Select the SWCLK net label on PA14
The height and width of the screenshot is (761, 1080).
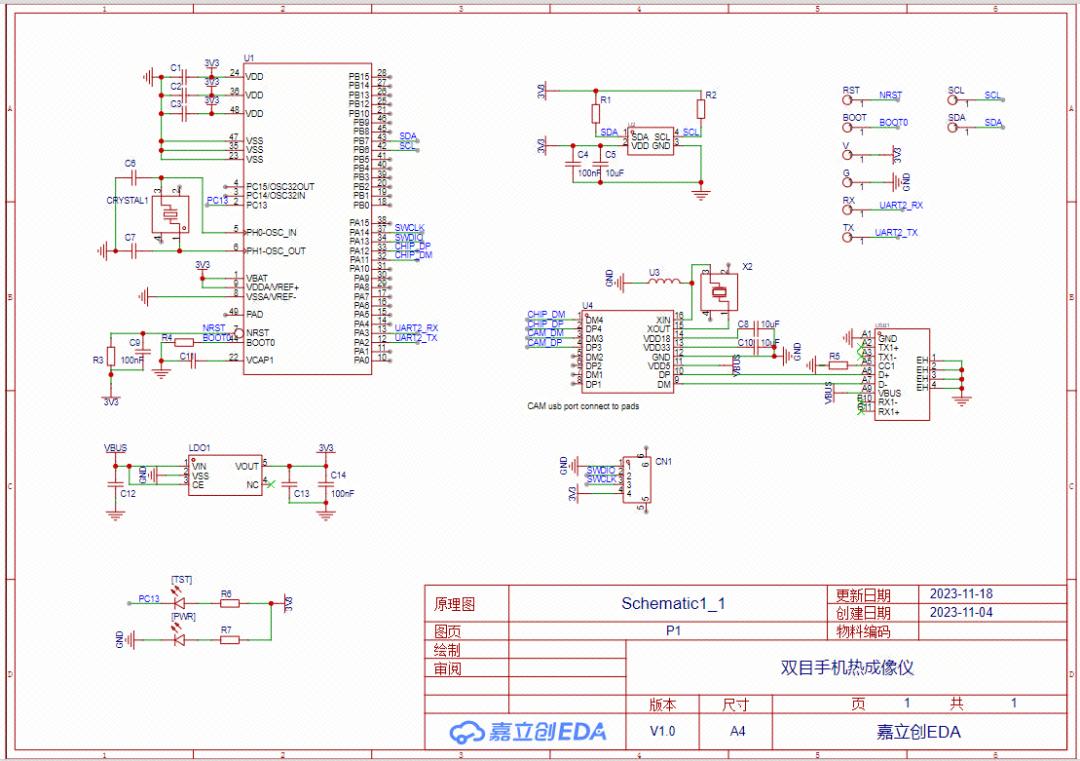409,228
